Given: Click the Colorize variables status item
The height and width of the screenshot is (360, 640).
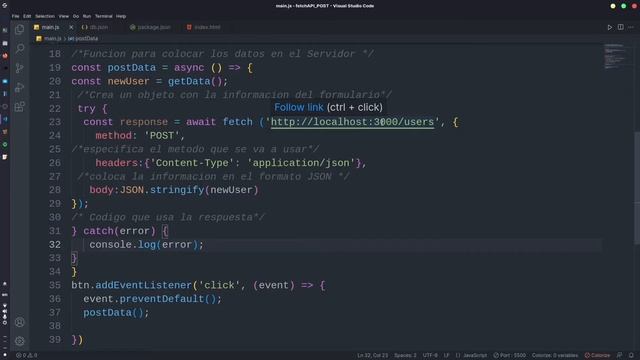Looking at the screenshot, I should pyautogui.click(x=555, y=356).
